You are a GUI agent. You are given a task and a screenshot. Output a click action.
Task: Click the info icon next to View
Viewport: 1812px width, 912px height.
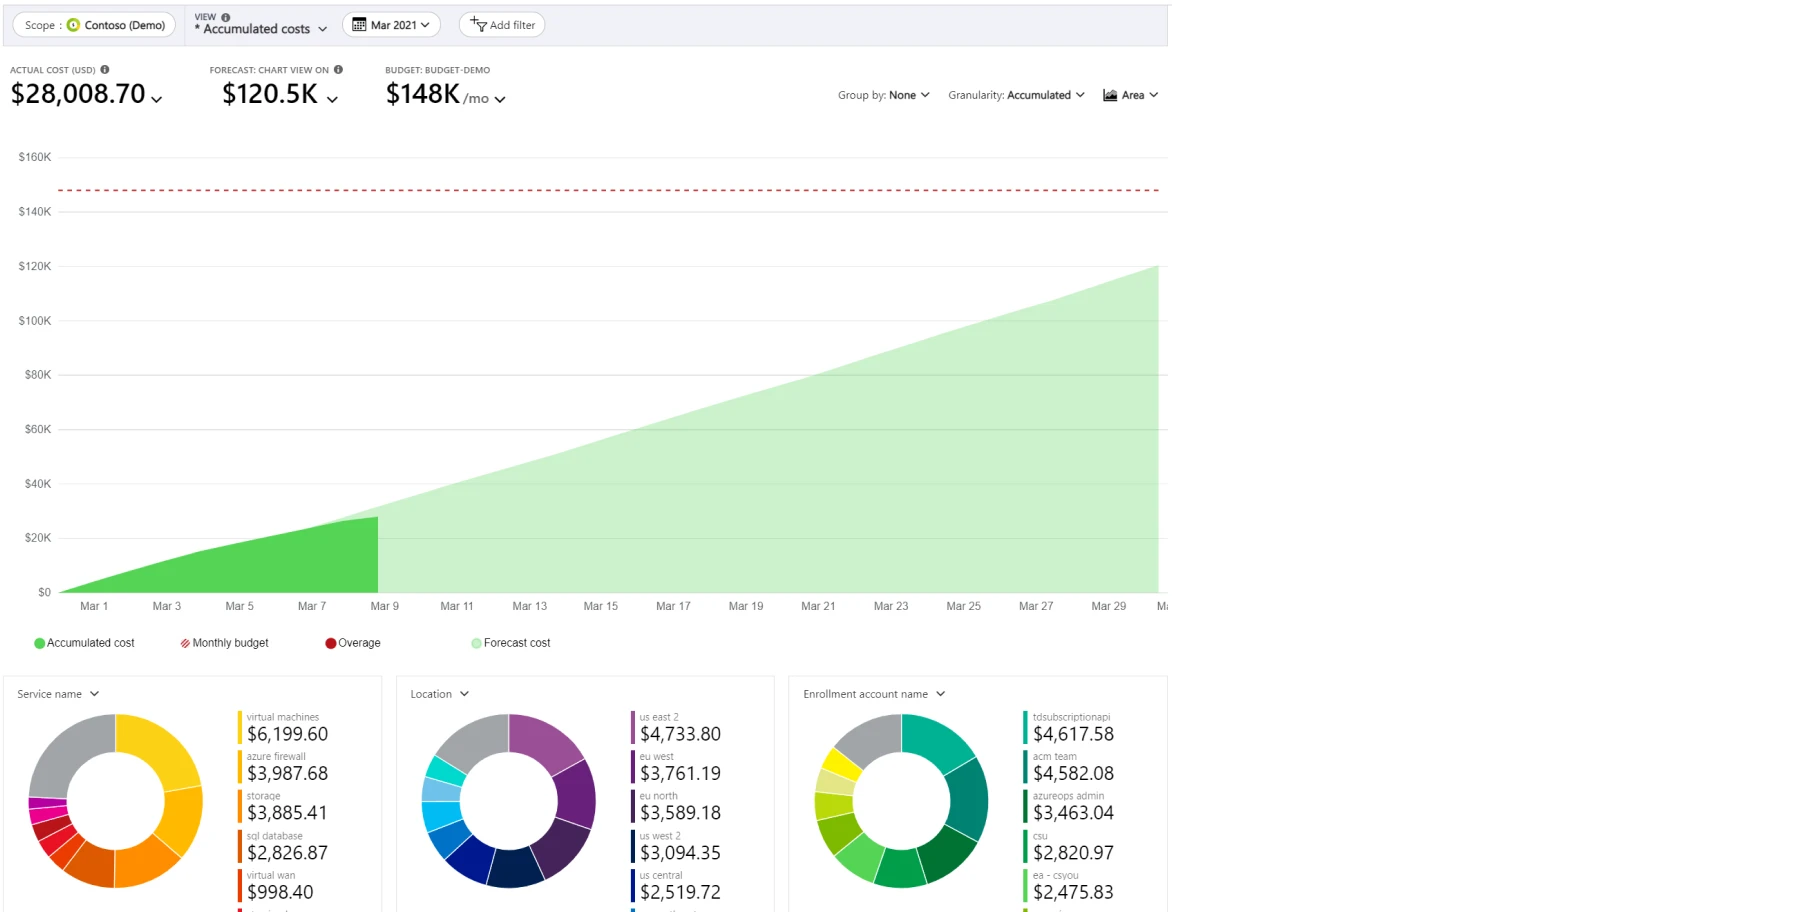point(225,17)
